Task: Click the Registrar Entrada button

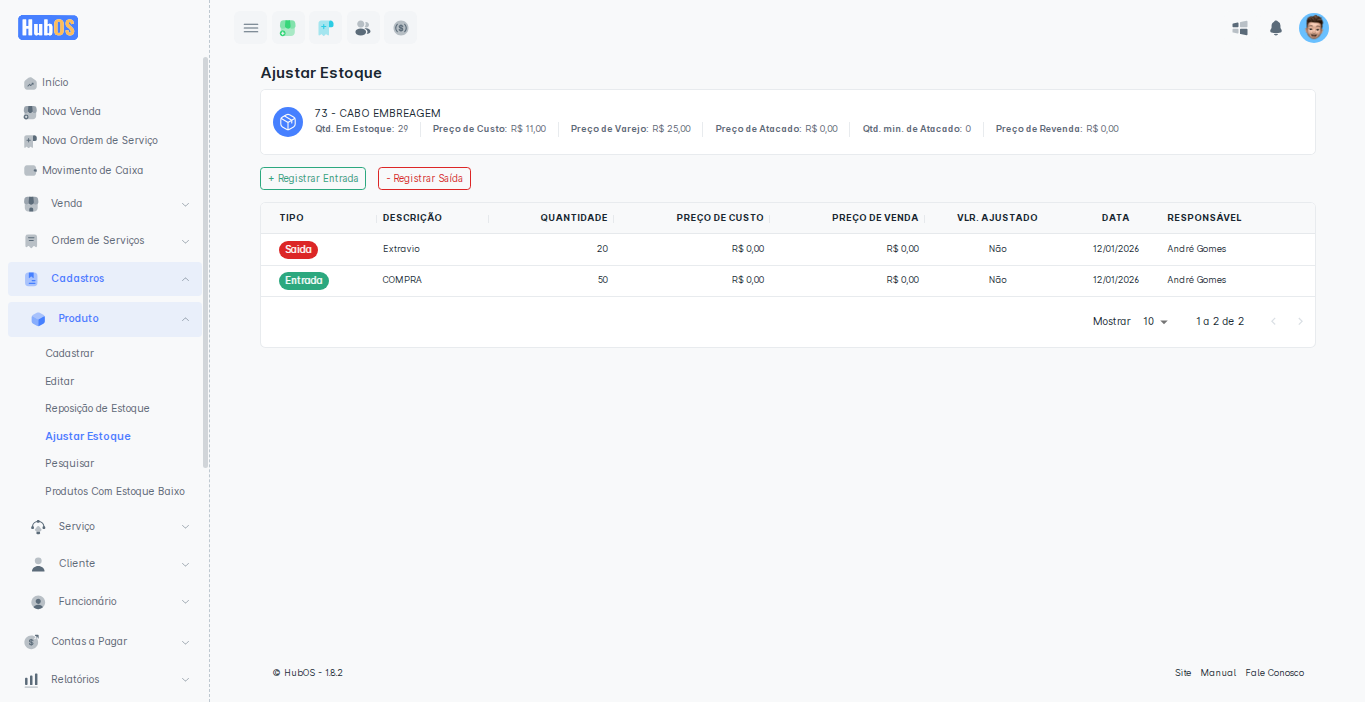Action: (x=313, y=179)
